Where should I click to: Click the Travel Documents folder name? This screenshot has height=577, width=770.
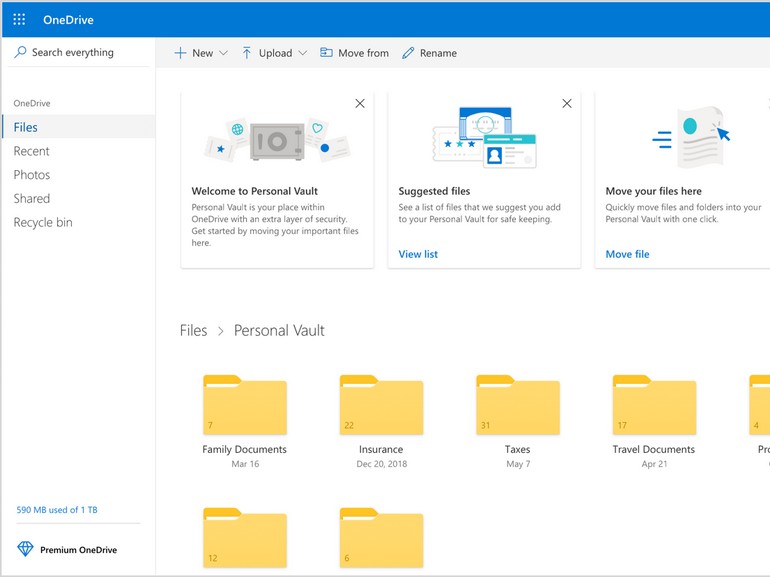654,449
